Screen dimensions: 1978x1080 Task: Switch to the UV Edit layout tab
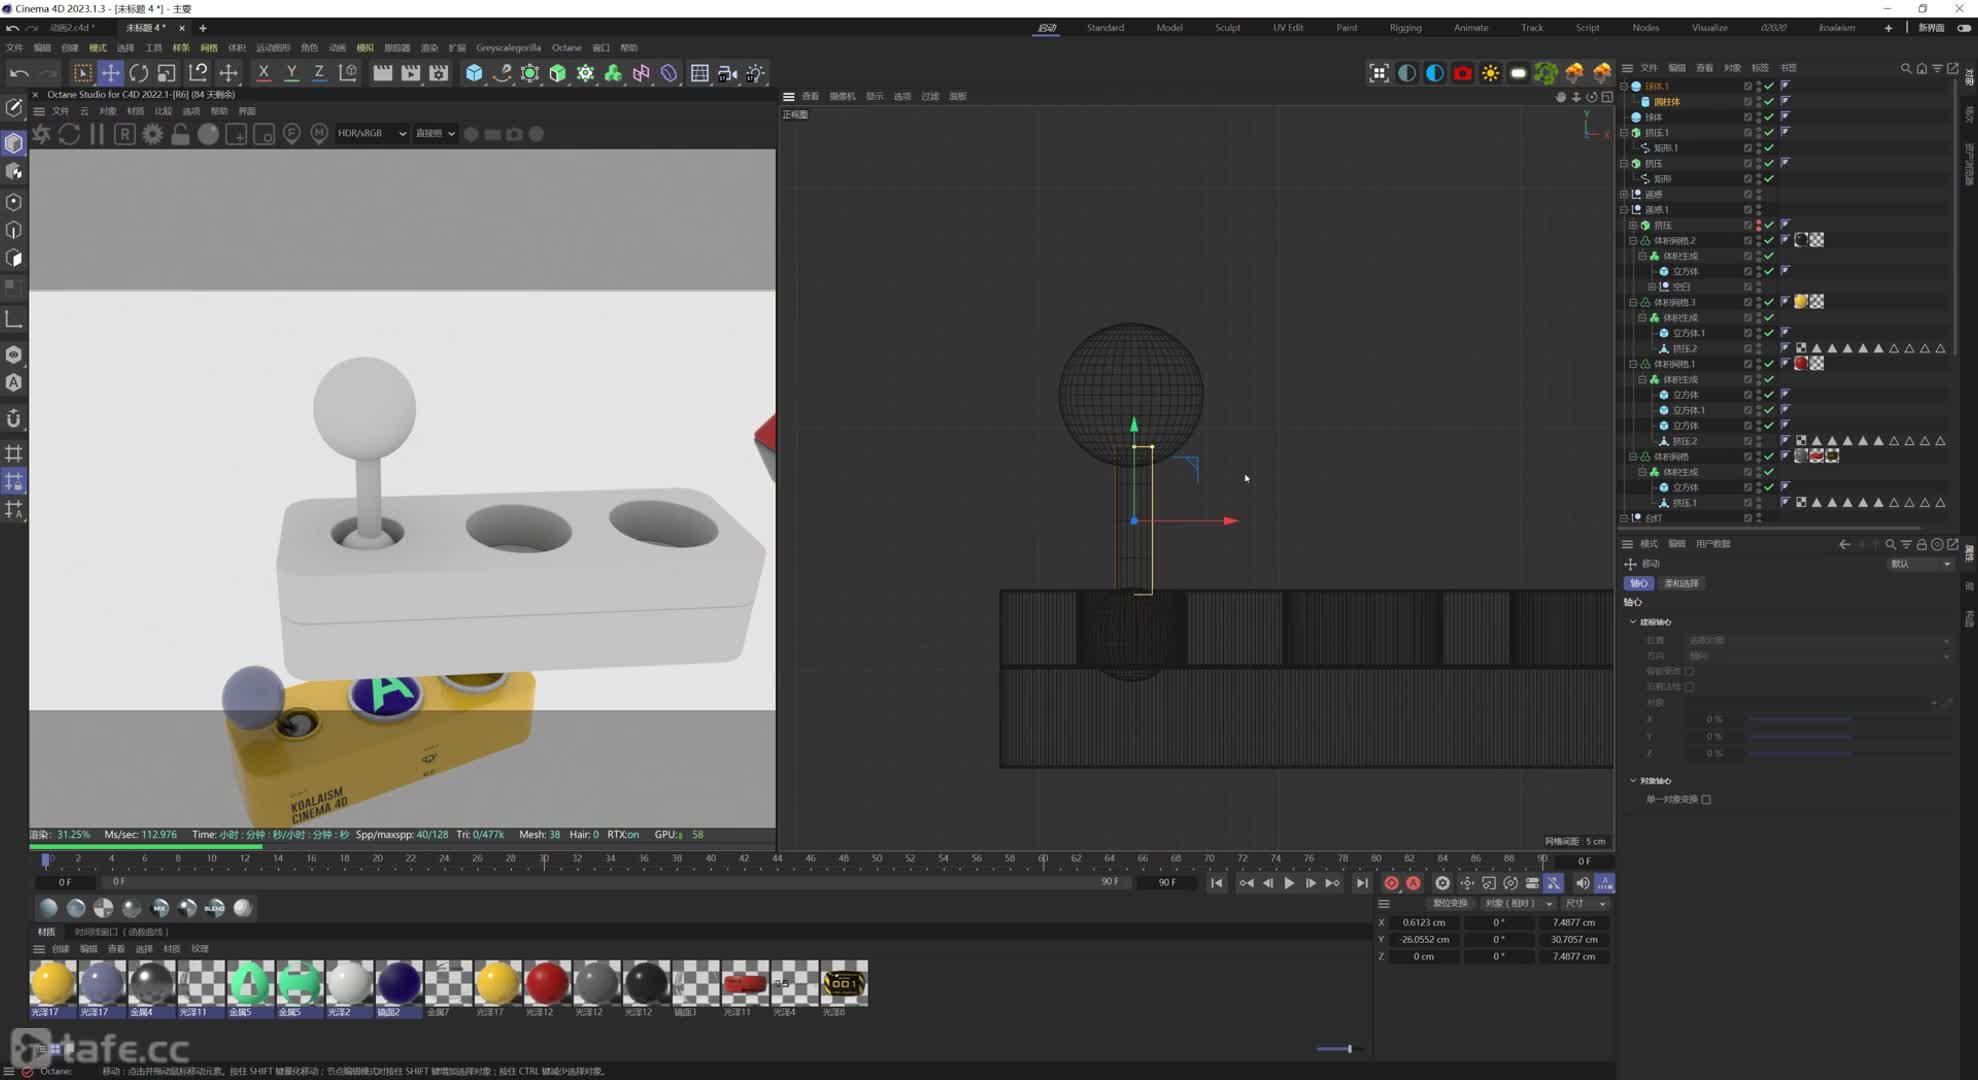click(1288, 28)
